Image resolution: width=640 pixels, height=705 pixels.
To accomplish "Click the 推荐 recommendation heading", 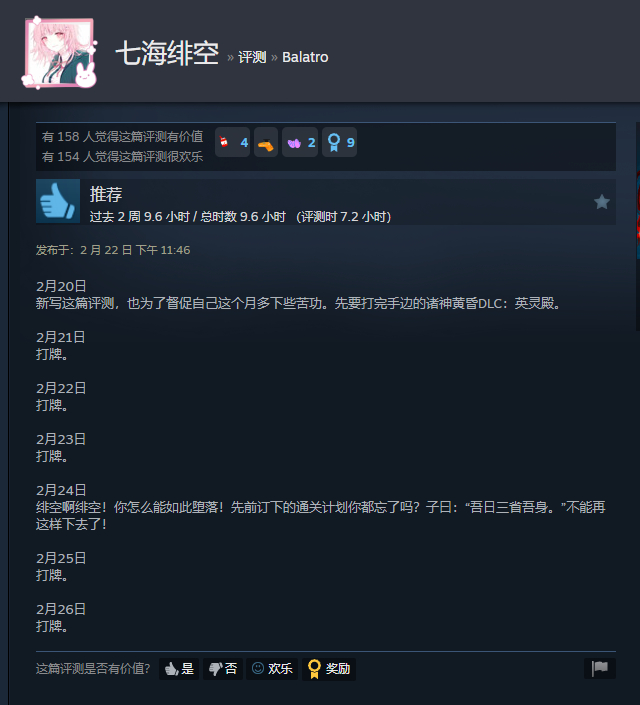I will [x=106, y=194].
